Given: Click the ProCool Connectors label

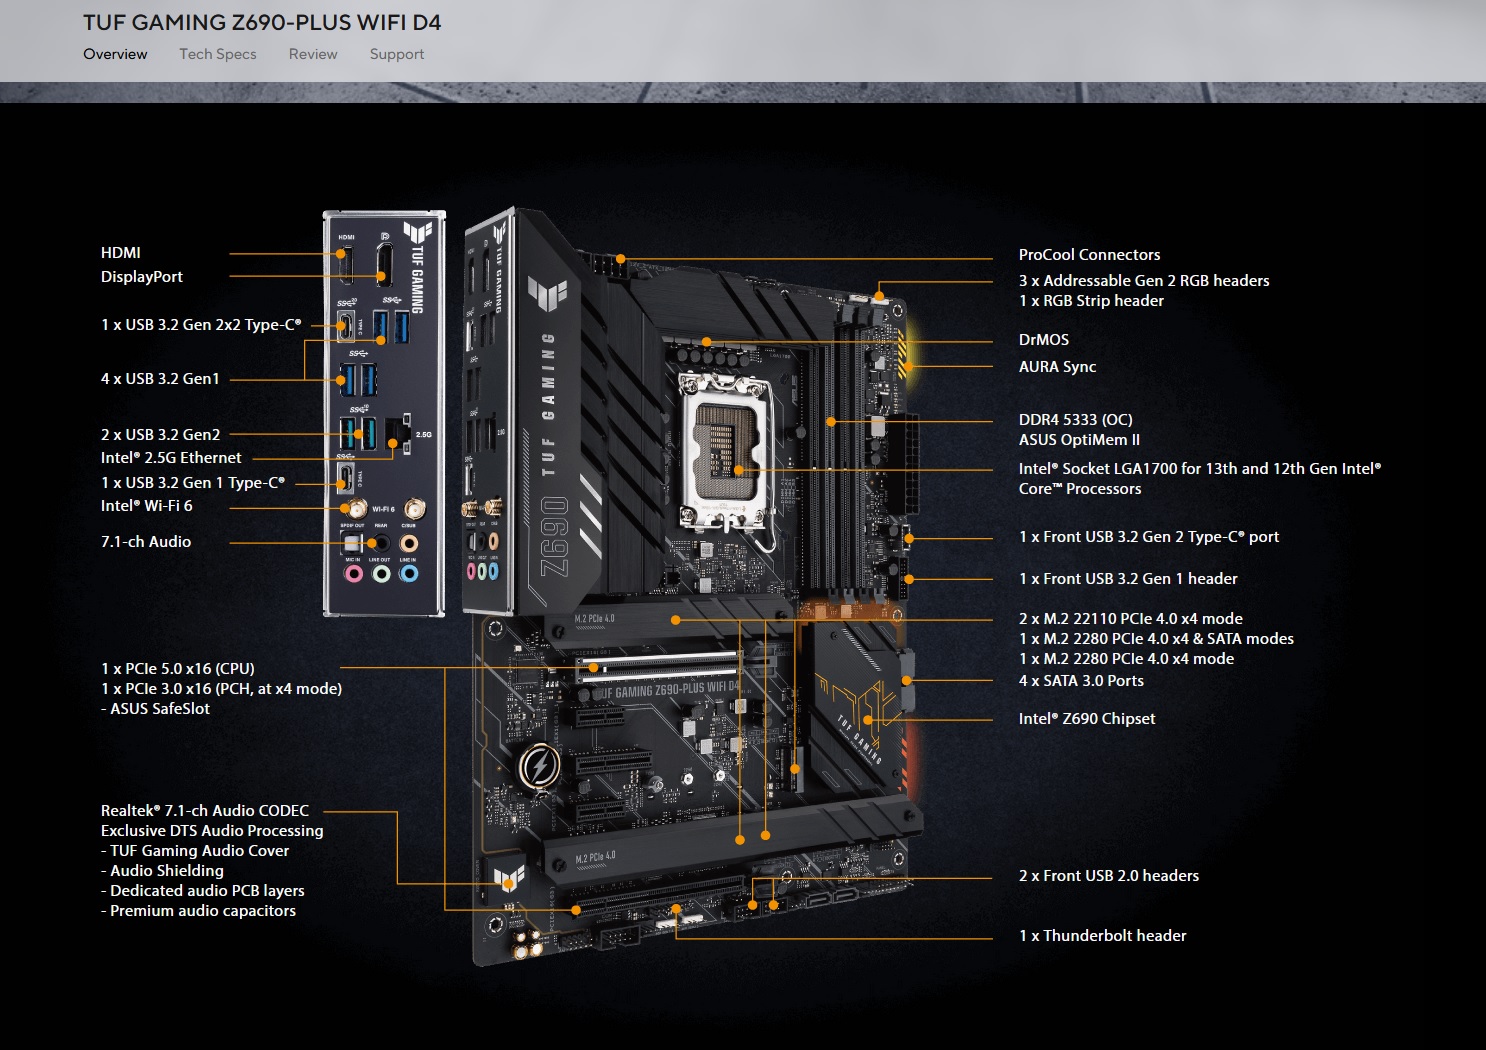Looking at the screenshot, I should point(1090,255).
